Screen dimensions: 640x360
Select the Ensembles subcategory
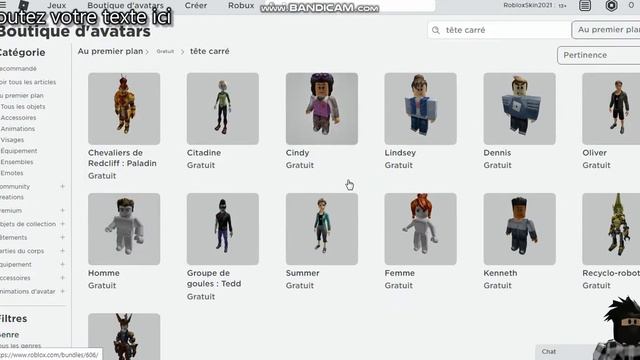17,162
